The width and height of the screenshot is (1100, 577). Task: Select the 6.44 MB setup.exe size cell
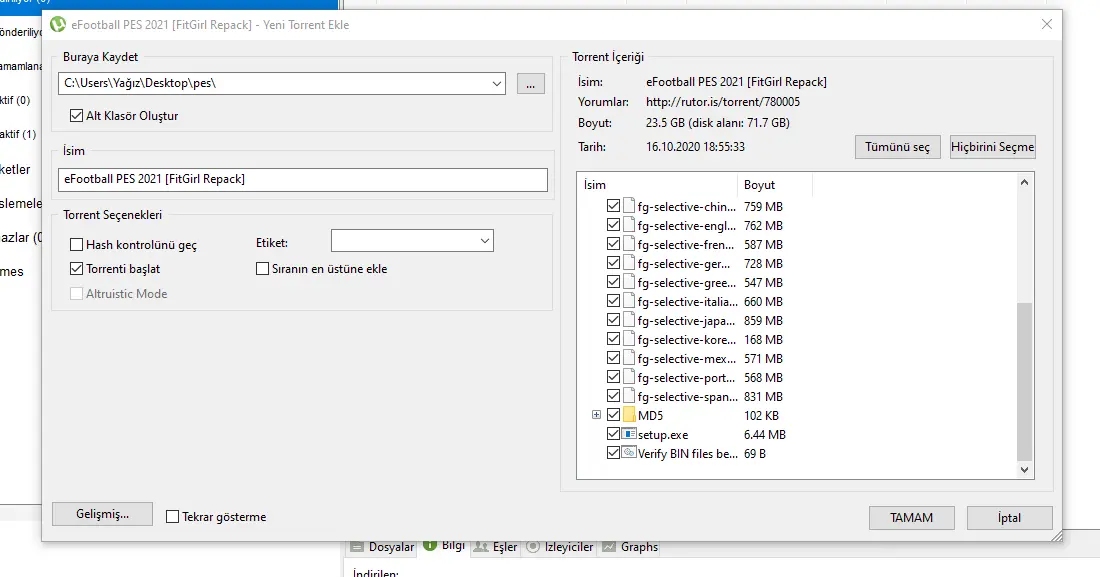point(765,435)
